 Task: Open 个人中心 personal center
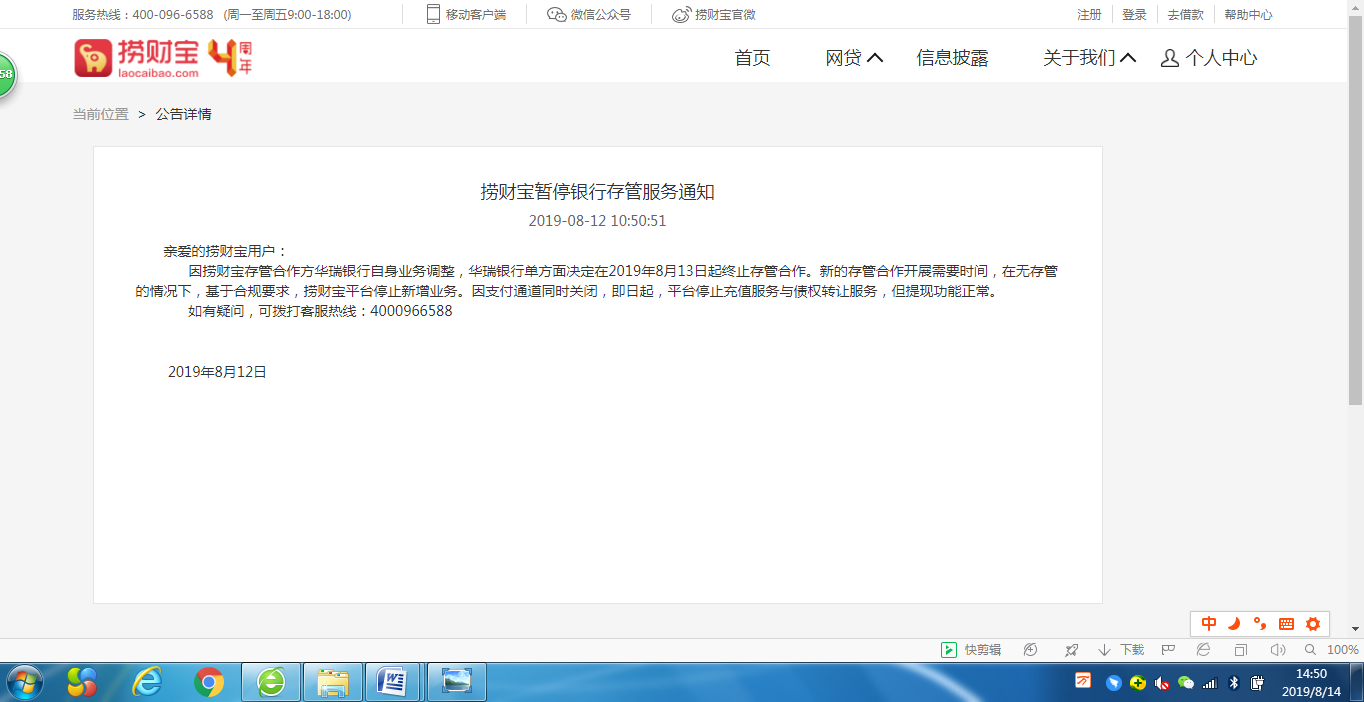(1209, 58)
